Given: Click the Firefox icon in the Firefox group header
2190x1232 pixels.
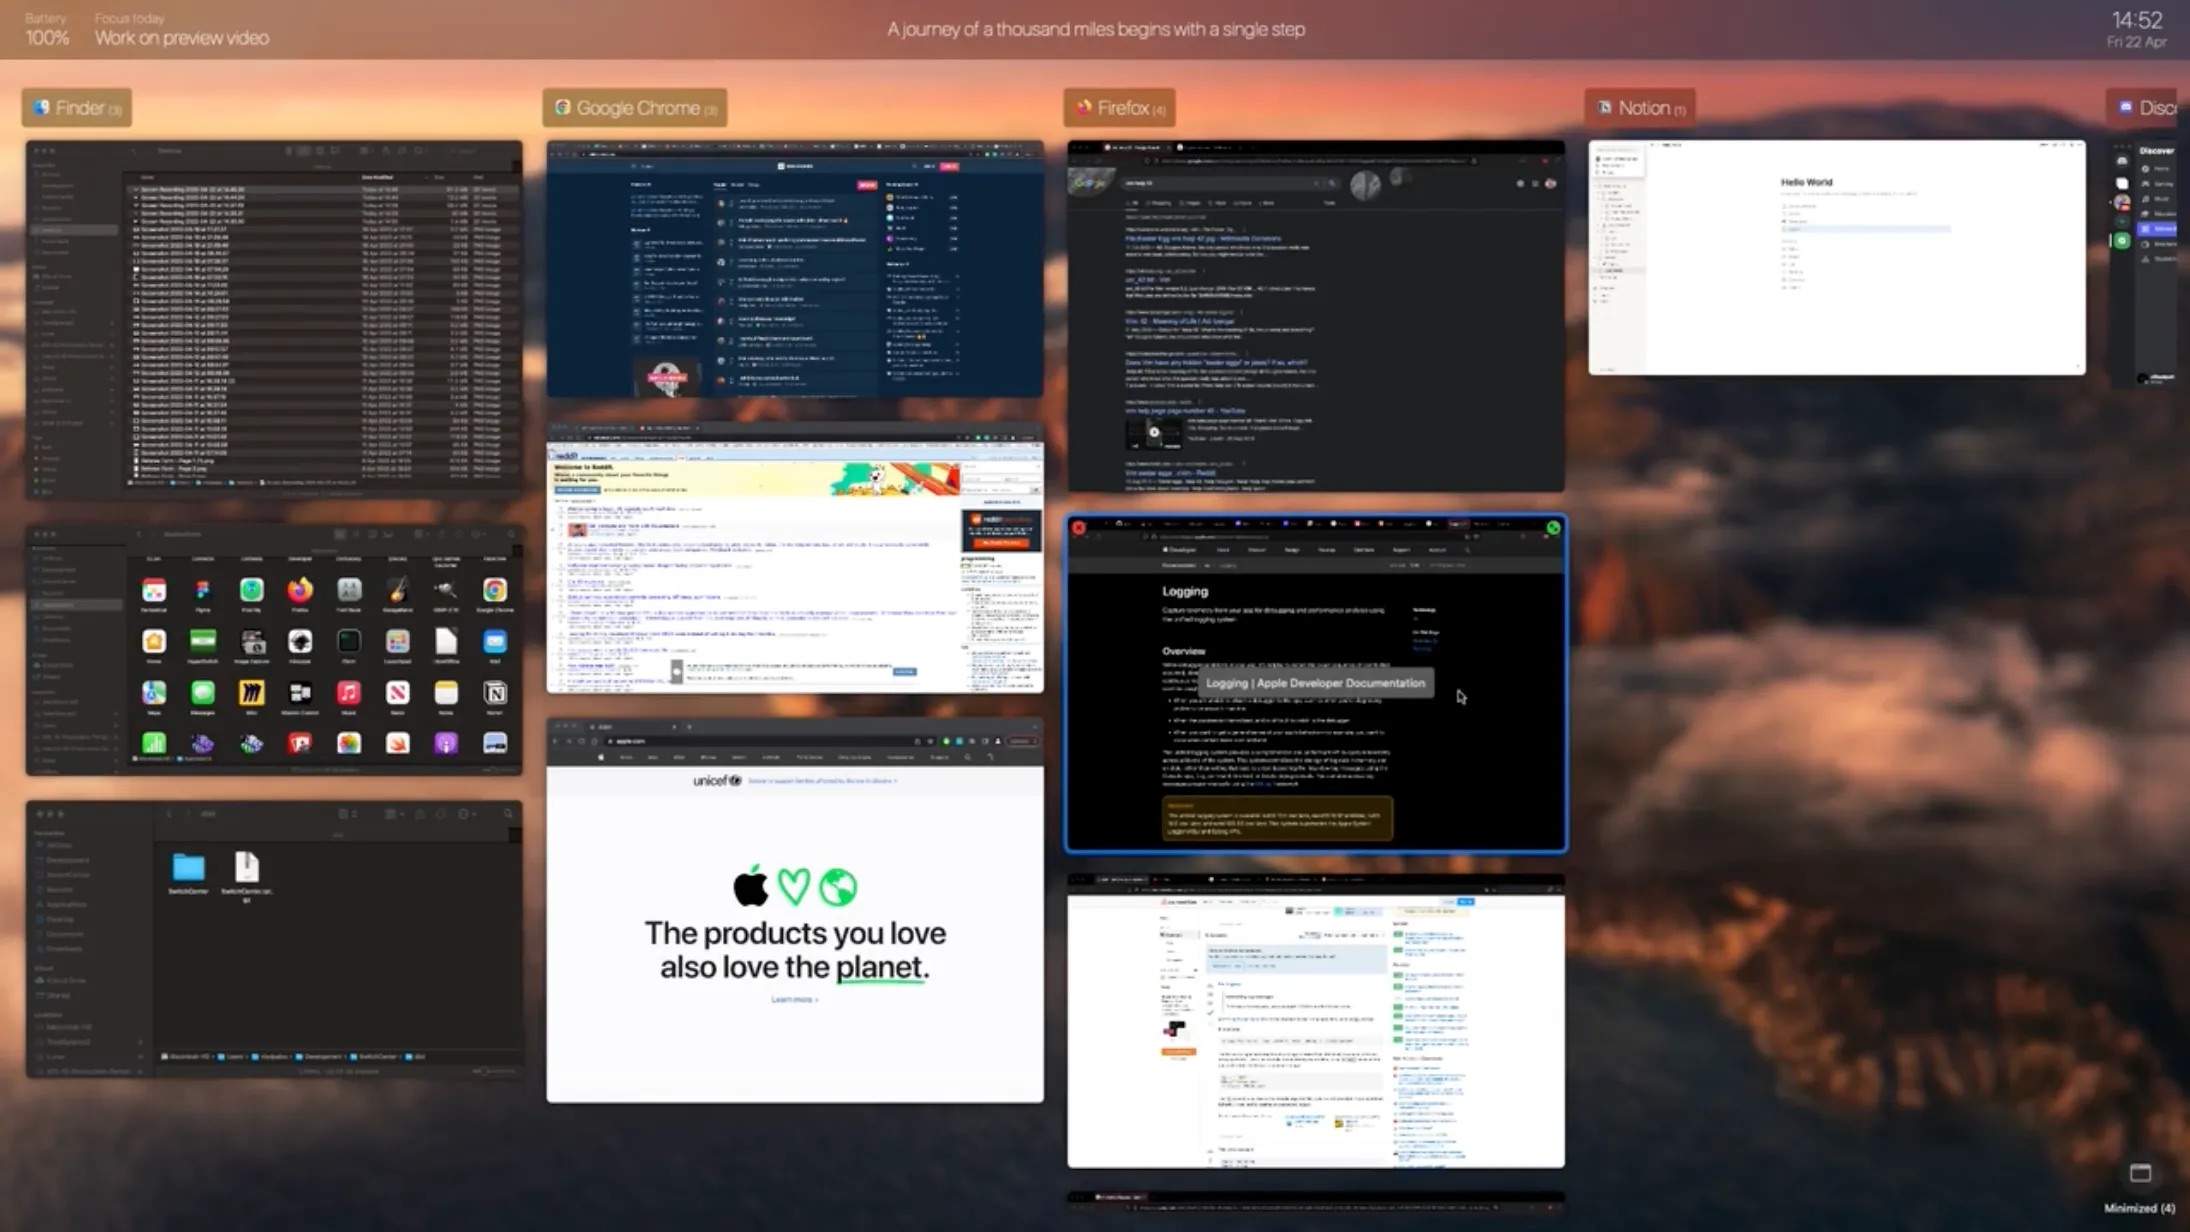Looking at the screenshot, I should (x=1085, y=107).
